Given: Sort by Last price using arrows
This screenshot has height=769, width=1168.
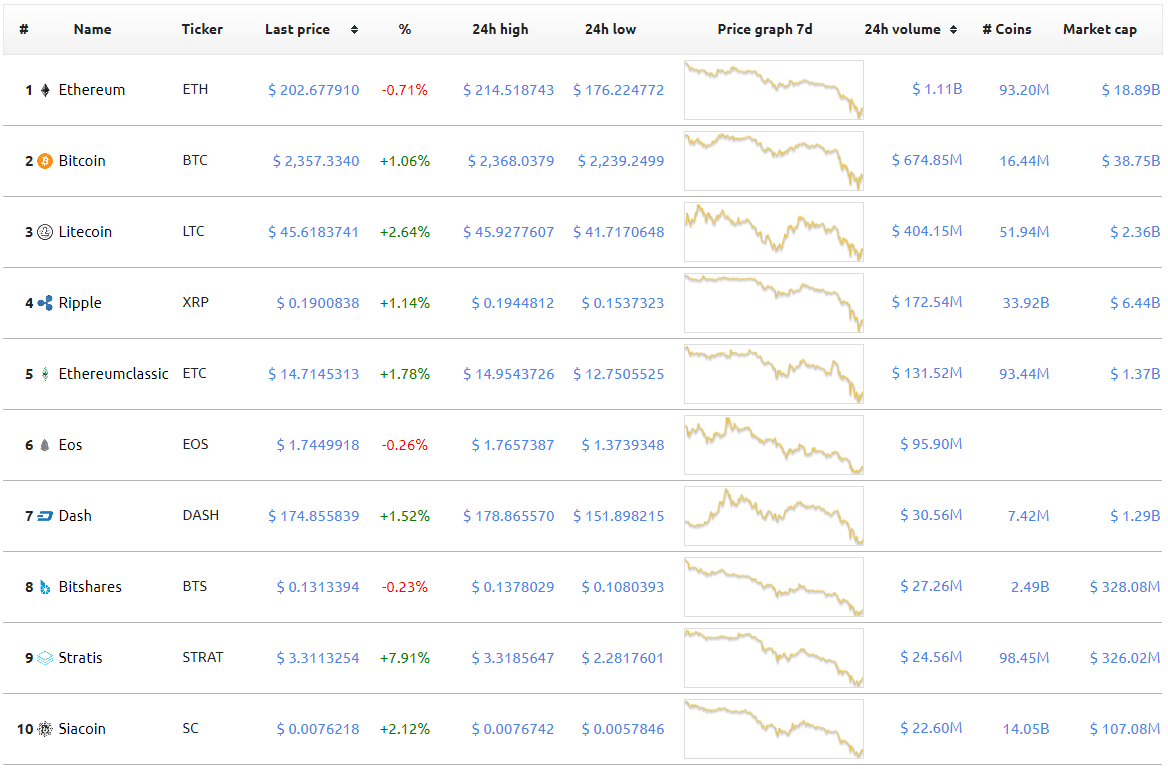Looking at the screenshot, I should (x=355, y=30).
